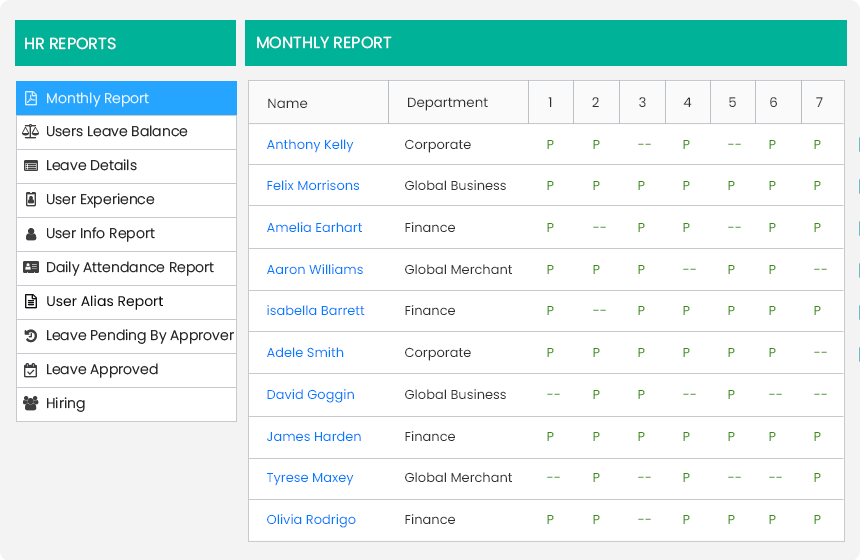Click Anthony Kelly's Corporate department cell
The height and width of the screenshot is (560, 860).
(x=438, y=145)
